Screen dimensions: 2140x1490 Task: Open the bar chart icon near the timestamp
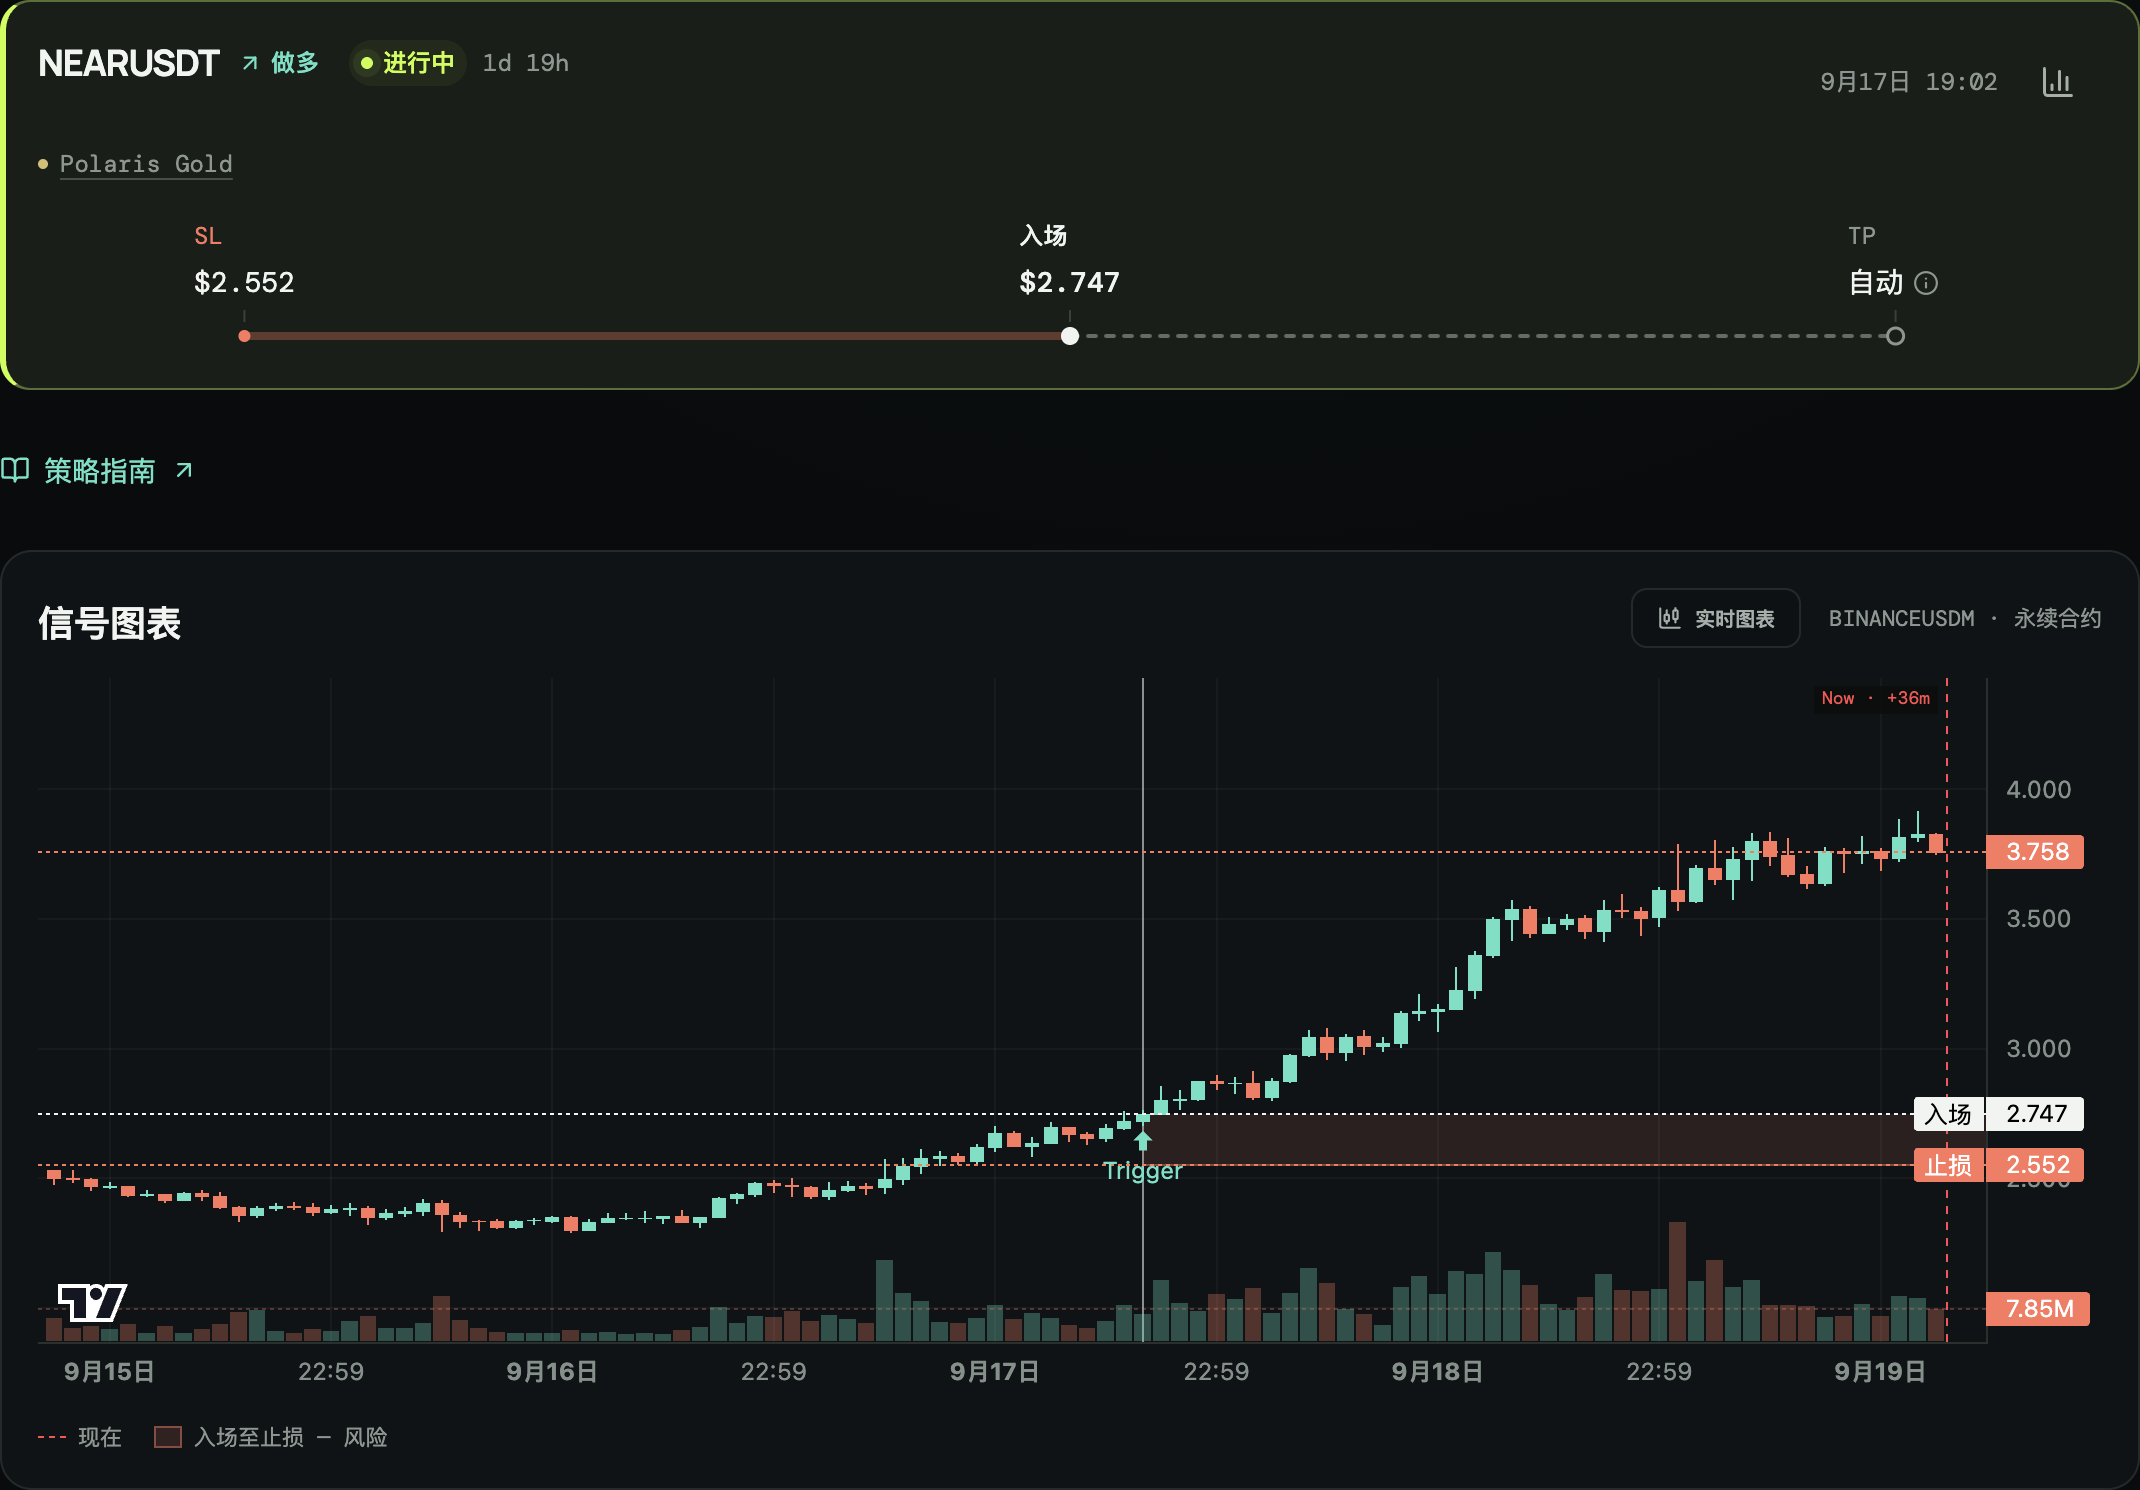point(2057,82)
